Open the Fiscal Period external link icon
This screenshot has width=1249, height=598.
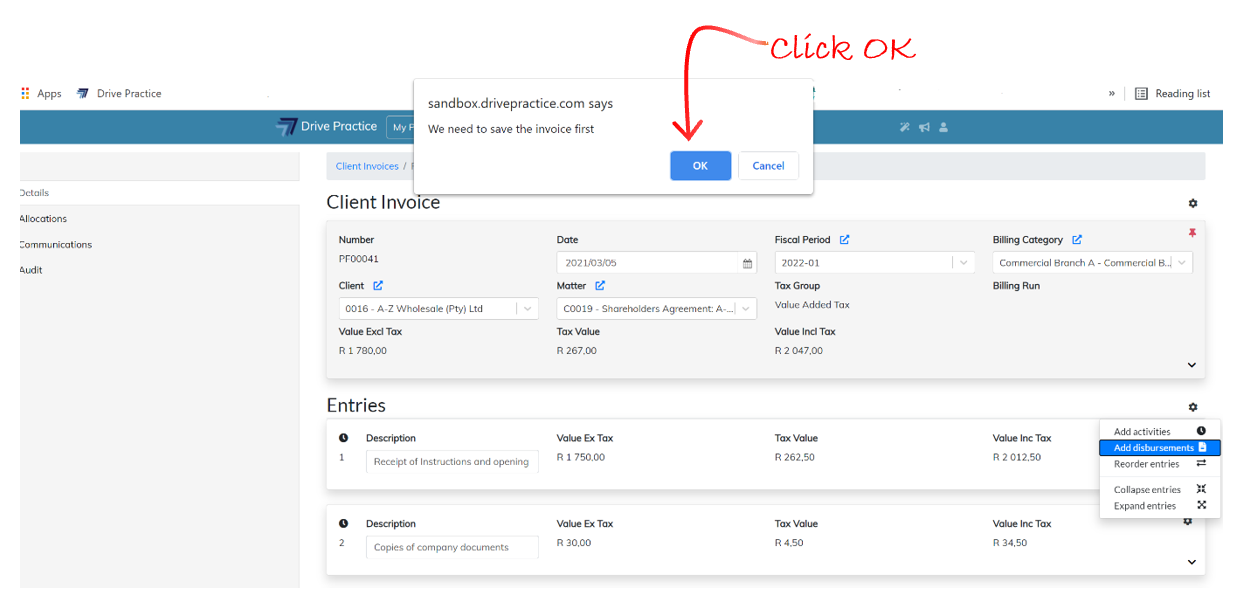point(844,240)
